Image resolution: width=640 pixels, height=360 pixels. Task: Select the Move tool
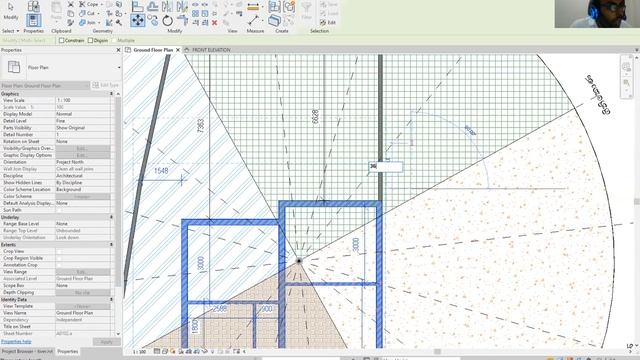pyautogui.click(x=138, y=20)
